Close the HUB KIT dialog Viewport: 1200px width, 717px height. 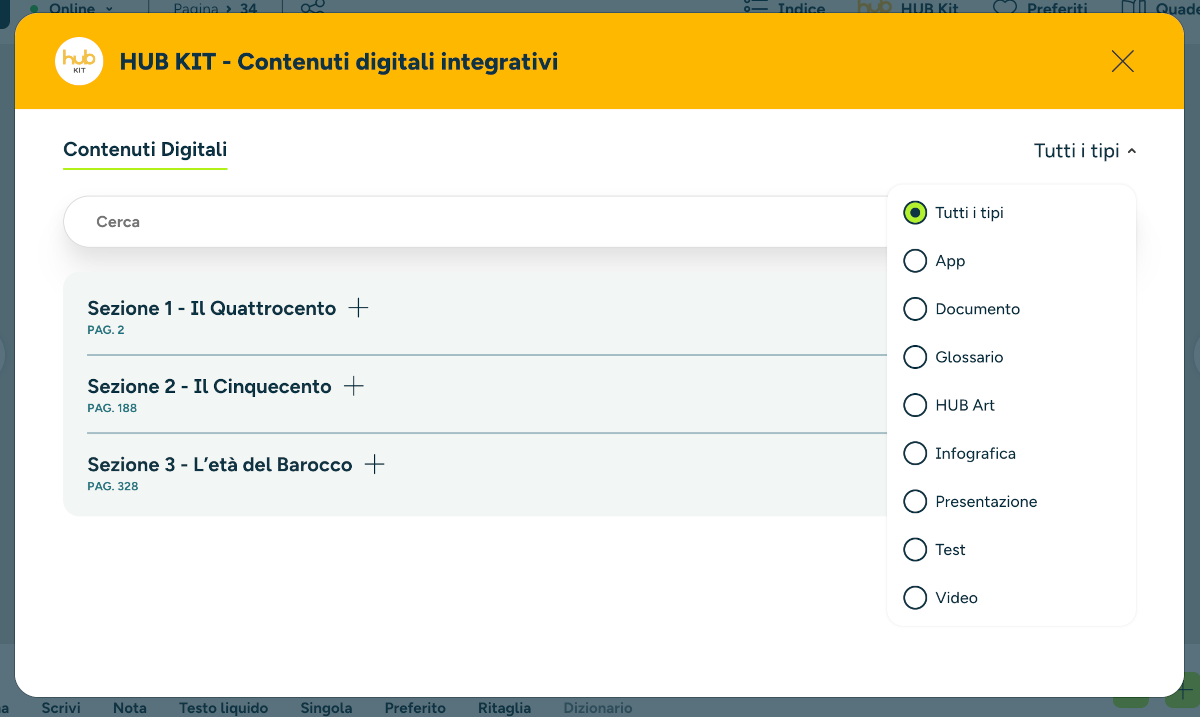[1123, 62]
